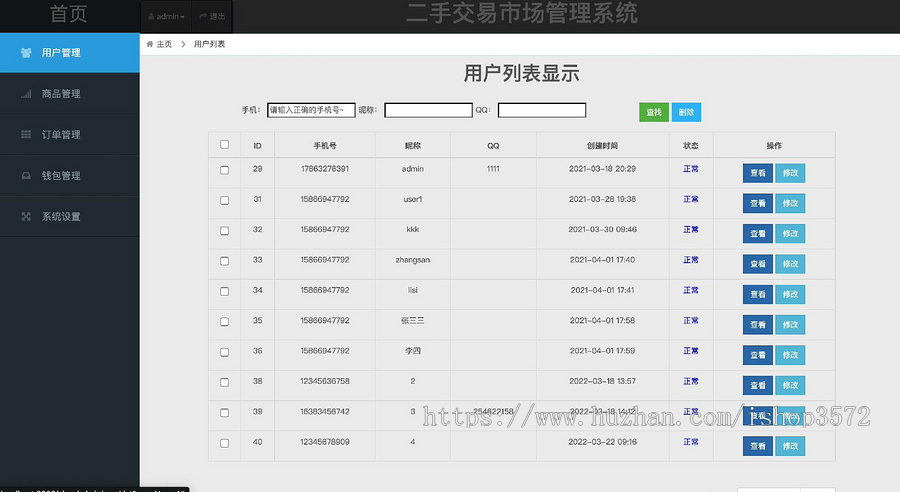900x492 pixels.
Task: Check the box for user ID 31
Action: tap(224, 200)
